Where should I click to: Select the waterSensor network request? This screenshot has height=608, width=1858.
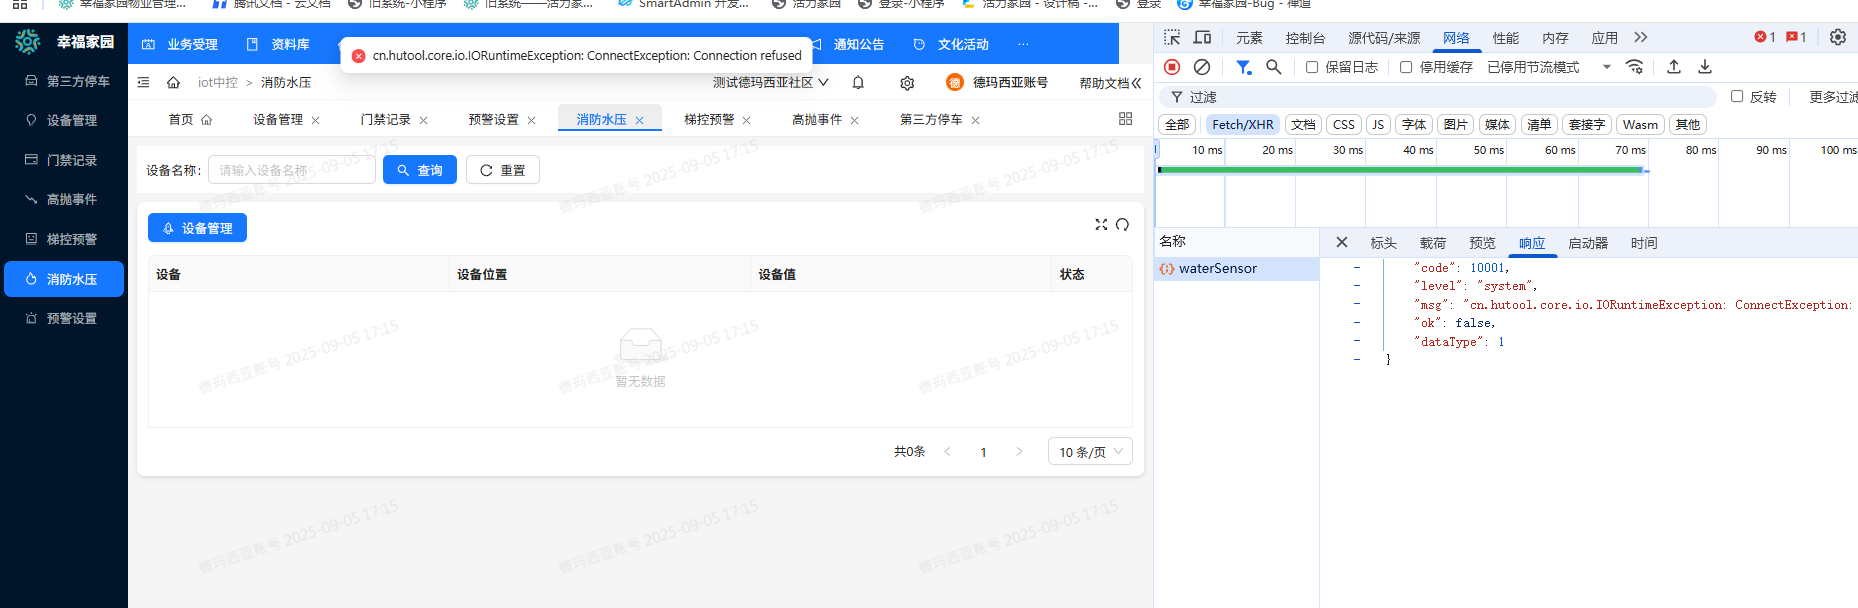pyautogui.click(x=1236, y=269)
